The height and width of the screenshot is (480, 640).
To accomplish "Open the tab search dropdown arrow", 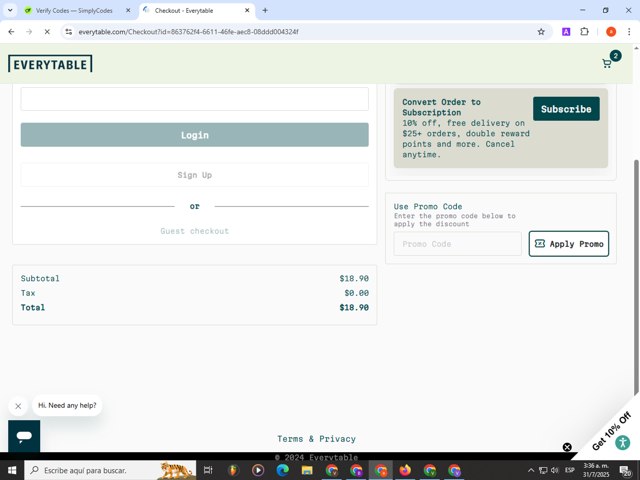I will [x=10, y=11].
